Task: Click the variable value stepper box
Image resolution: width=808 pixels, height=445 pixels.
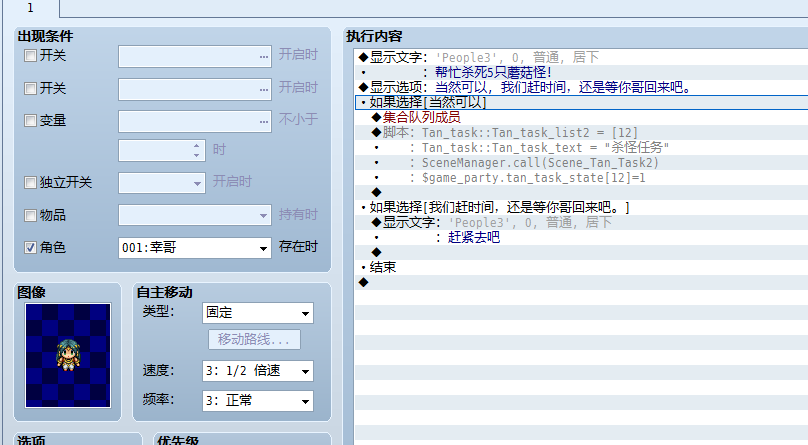Action: pyautogui.click(x=162, y=150)
